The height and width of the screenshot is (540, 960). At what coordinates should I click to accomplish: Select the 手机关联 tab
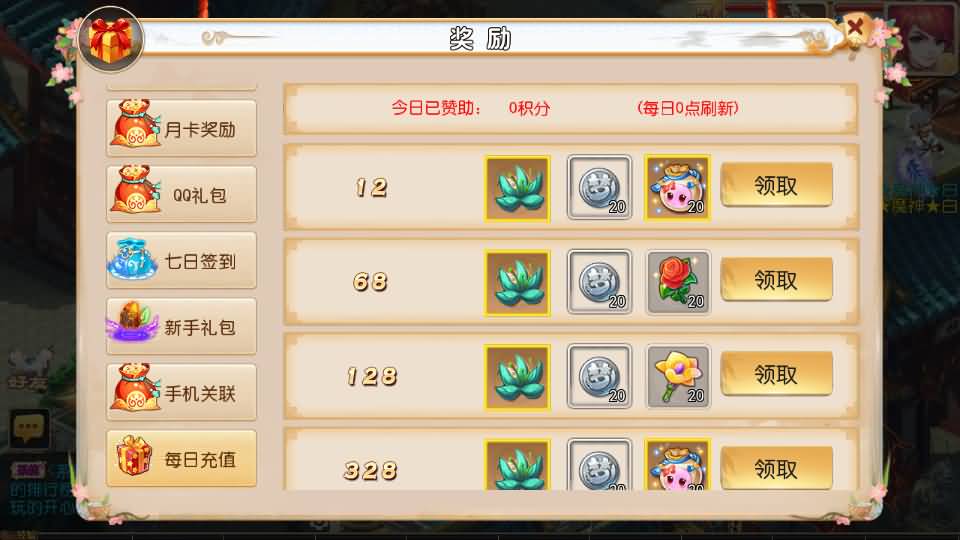point(181,392)
